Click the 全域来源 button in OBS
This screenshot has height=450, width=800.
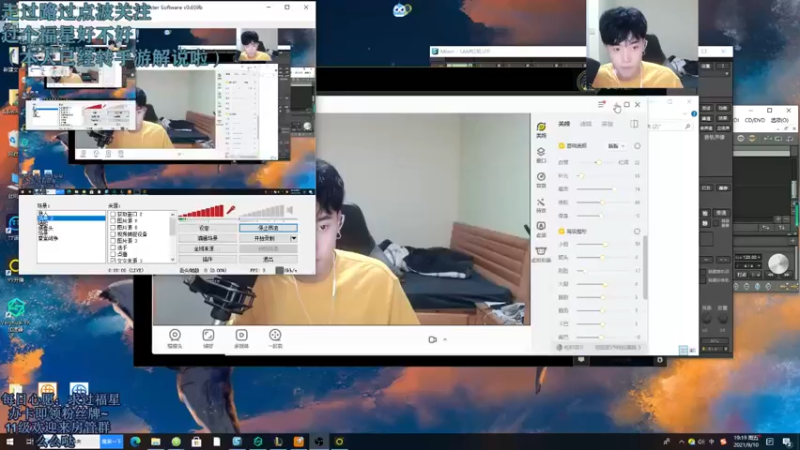point(207,248)
